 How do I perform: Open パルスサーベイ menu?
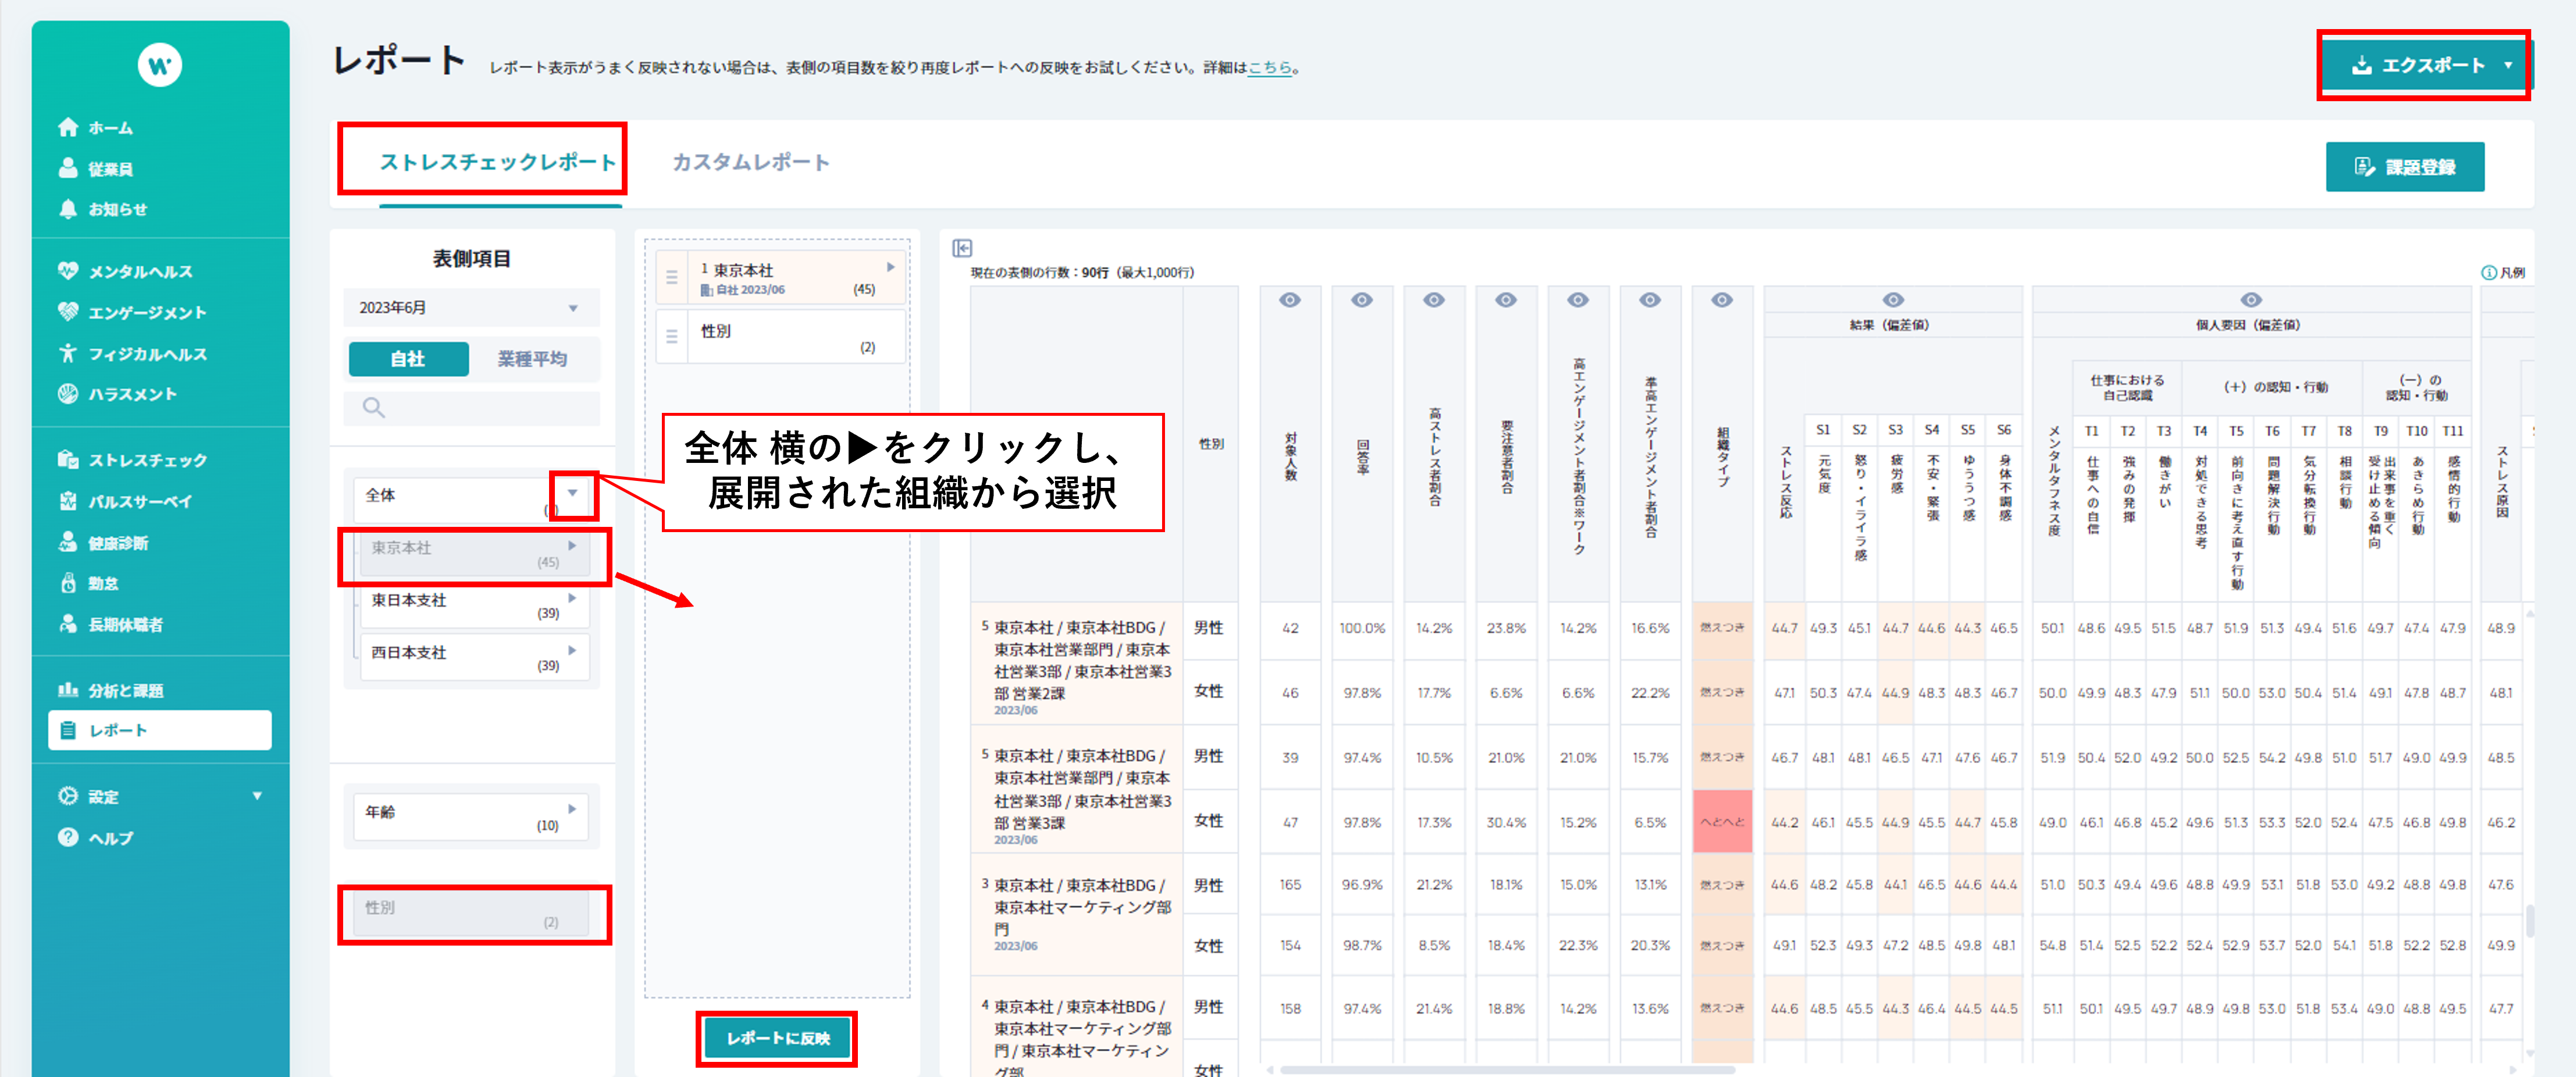pos(126,501)
